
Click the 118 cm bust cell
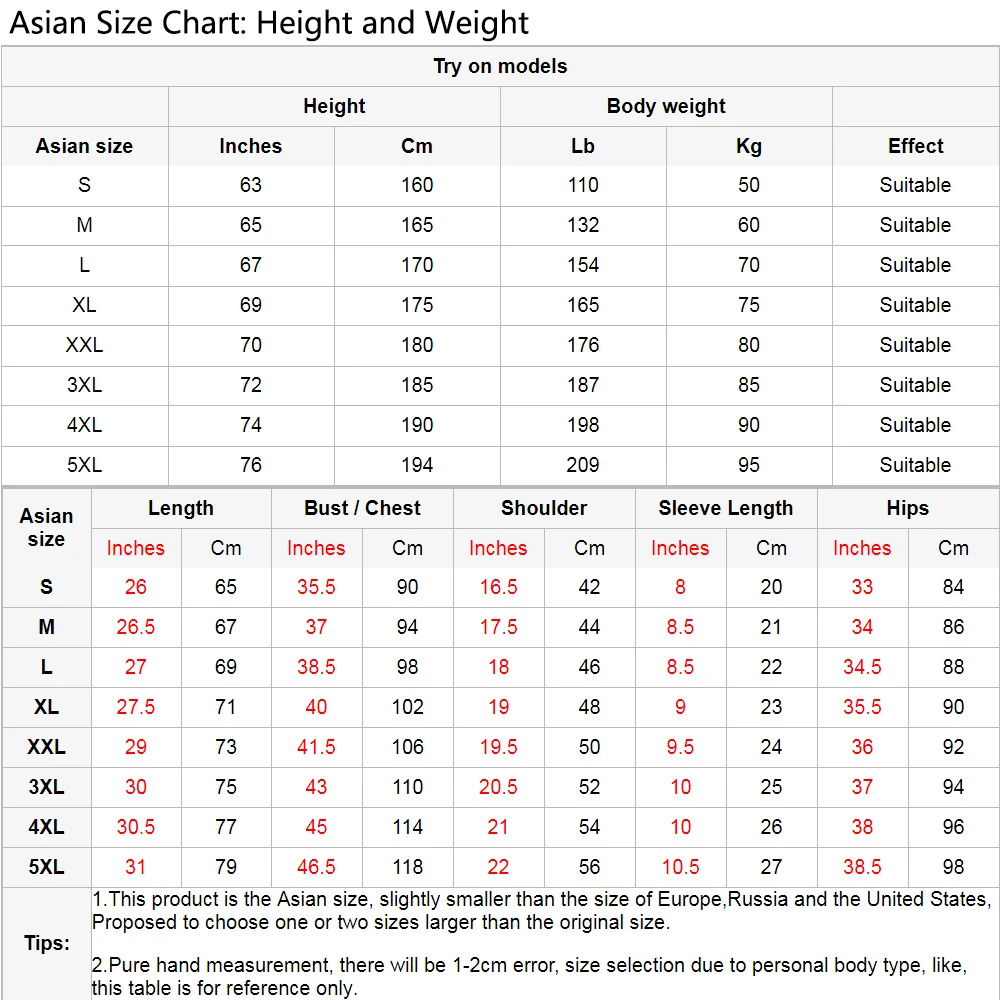pyautogui.click(x=407, y=867)
